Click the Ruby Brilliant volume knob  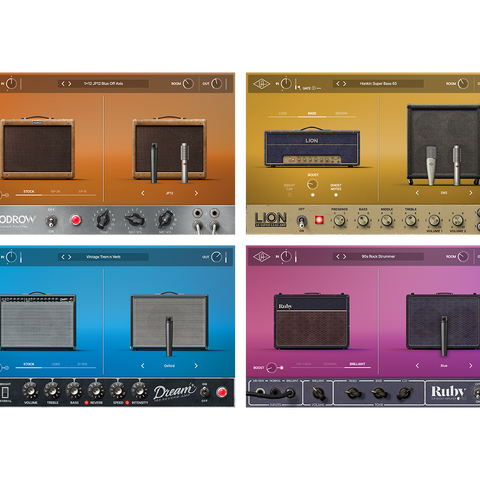318,393
